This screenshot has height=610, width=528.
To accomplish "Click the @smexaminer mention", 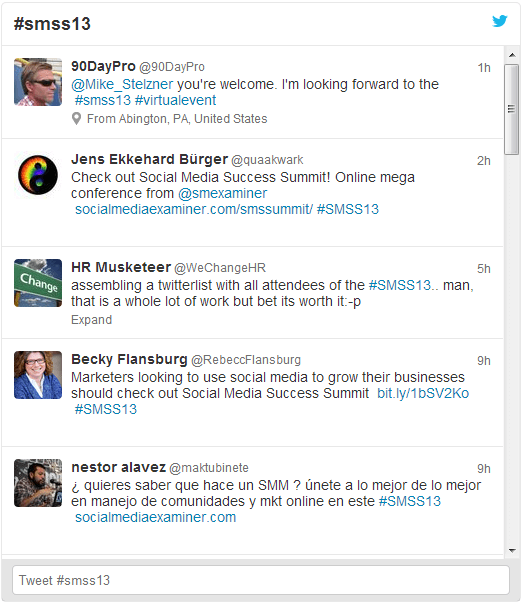I will (223, 193).
